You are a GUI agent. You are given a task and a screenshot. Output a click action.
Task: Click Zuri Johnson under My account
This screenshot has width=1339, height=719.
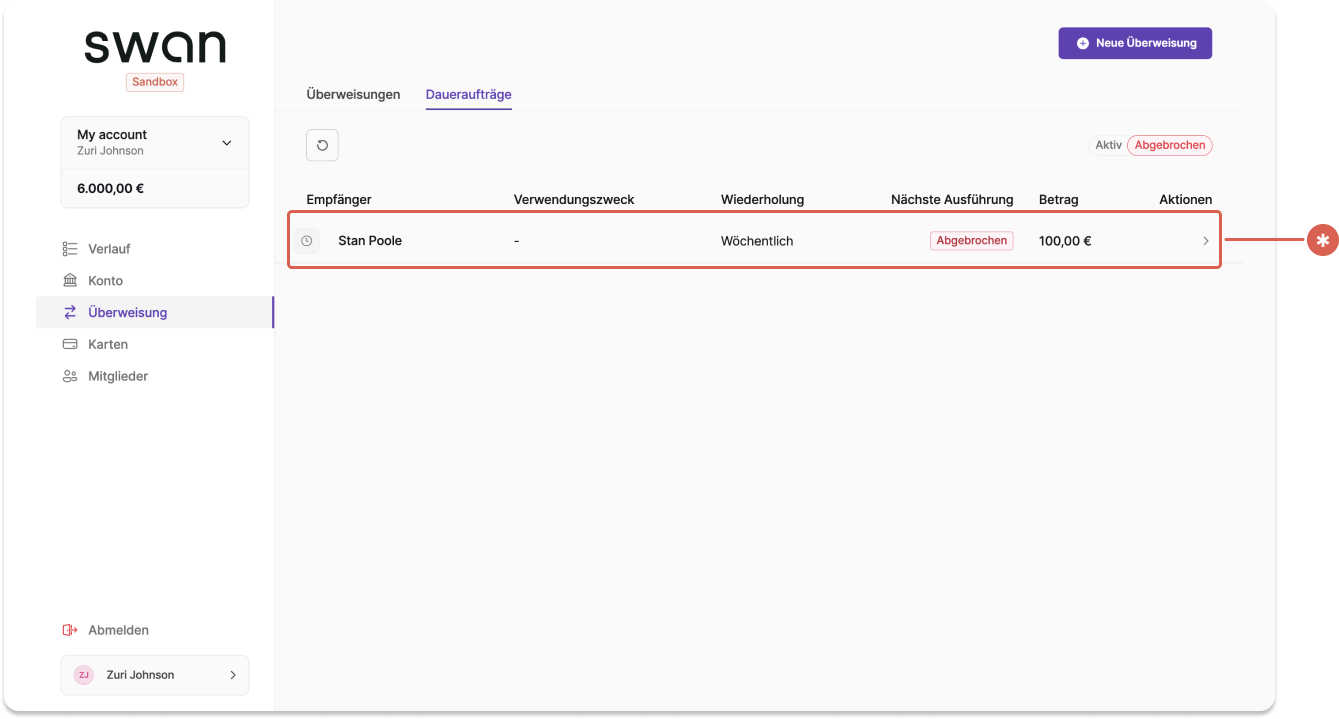[110, 151]
